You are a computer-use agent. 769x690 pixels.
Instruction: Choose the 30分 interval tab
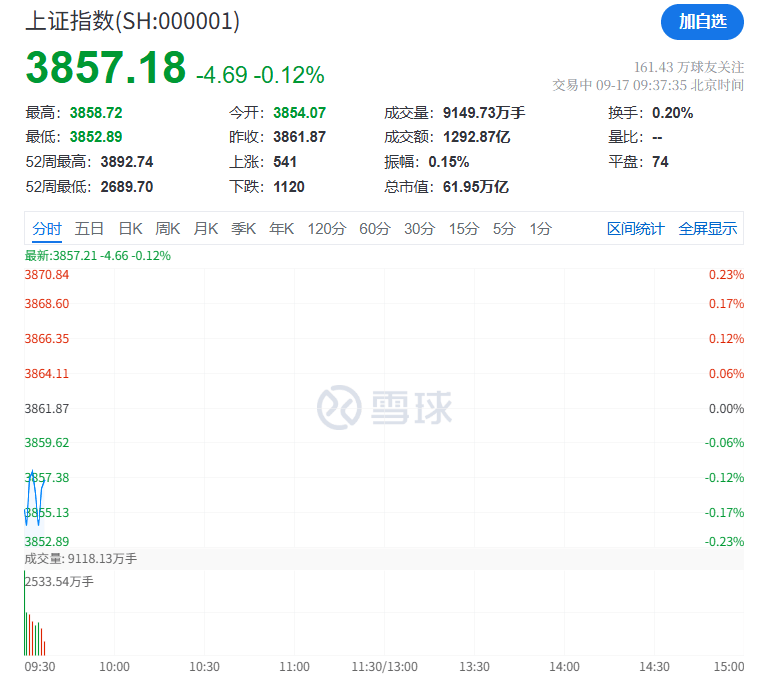419,229
